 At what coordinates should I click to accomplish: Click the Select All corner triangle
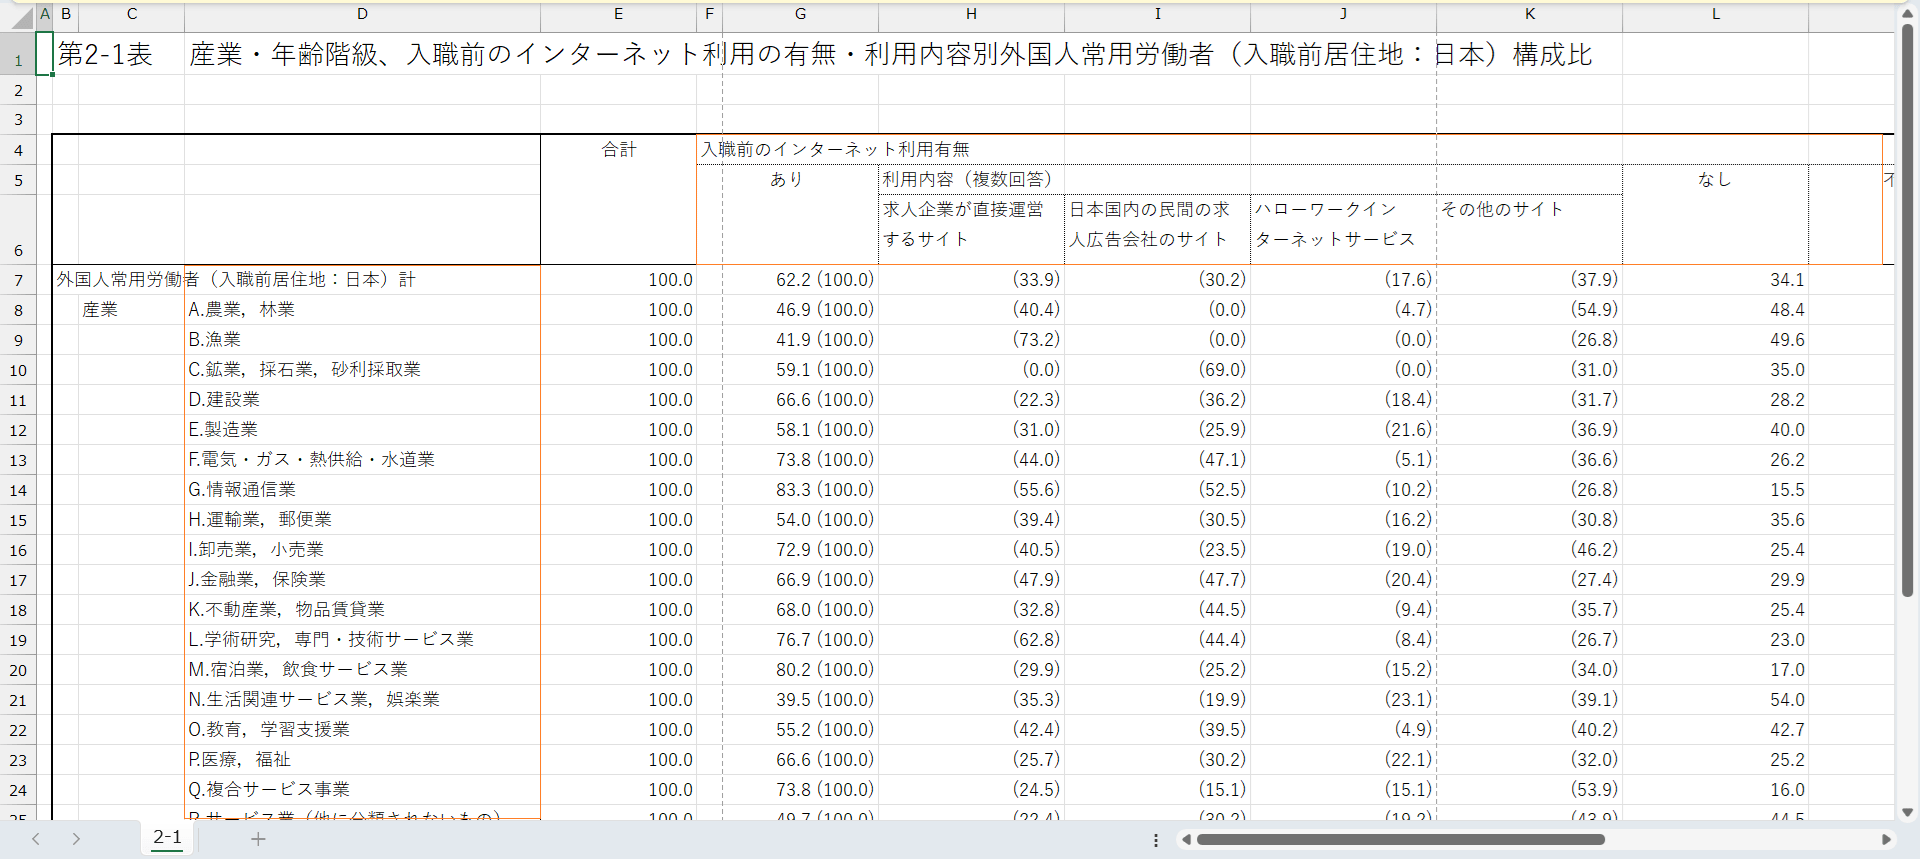20,17
